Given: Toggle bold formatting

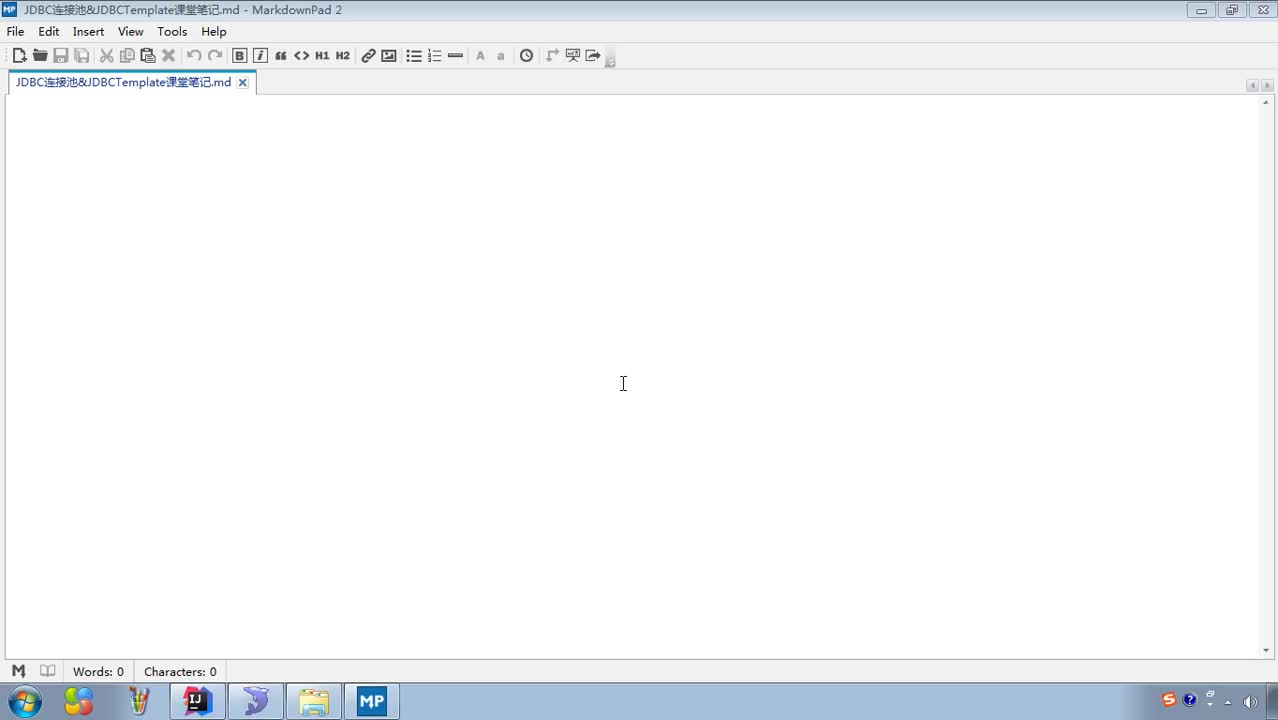Looking at the screenshot, I should [240, 56].
